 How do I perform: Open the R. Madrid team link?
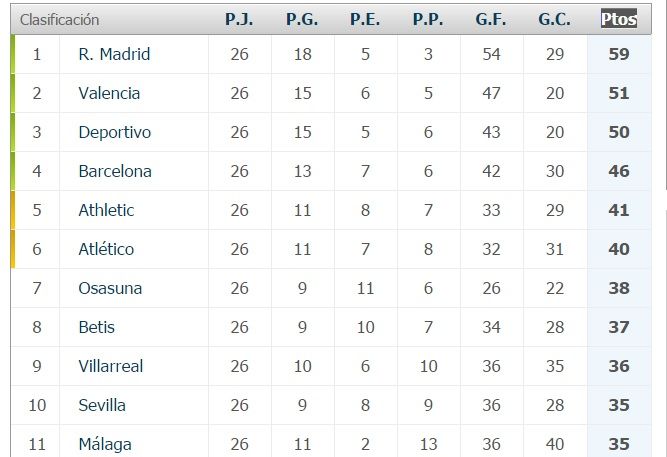click(x=114, y=54)
